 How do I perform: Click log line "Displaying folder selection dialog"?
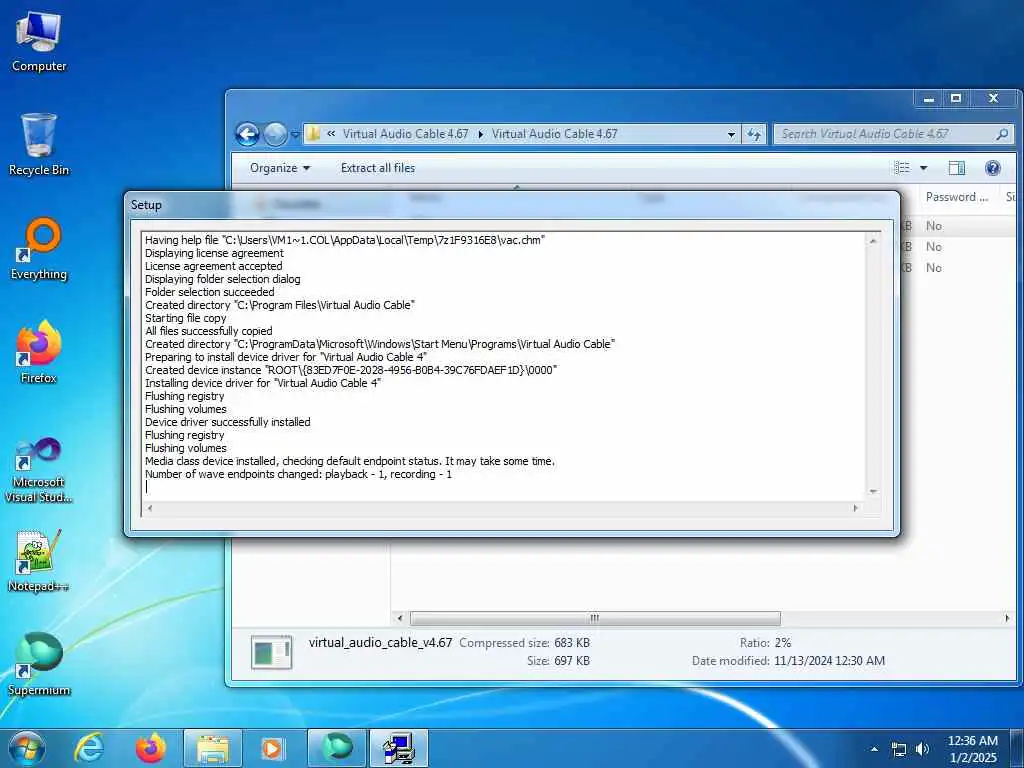point(223,279)
